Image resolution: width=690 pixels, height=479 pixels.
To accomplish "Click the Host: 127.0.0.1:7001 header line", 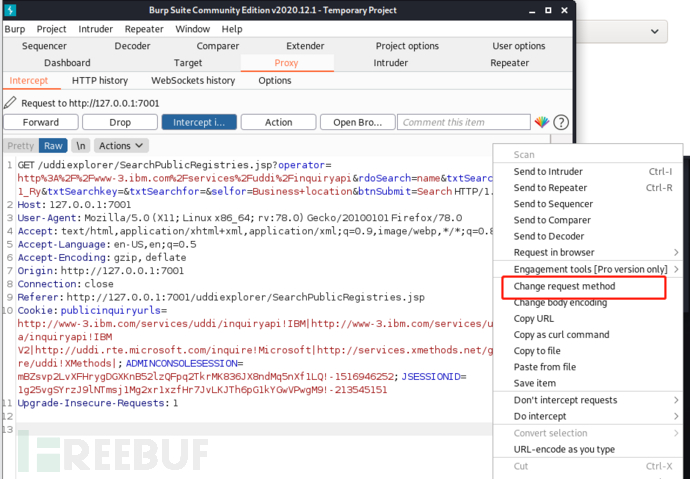I will (74, 205).
